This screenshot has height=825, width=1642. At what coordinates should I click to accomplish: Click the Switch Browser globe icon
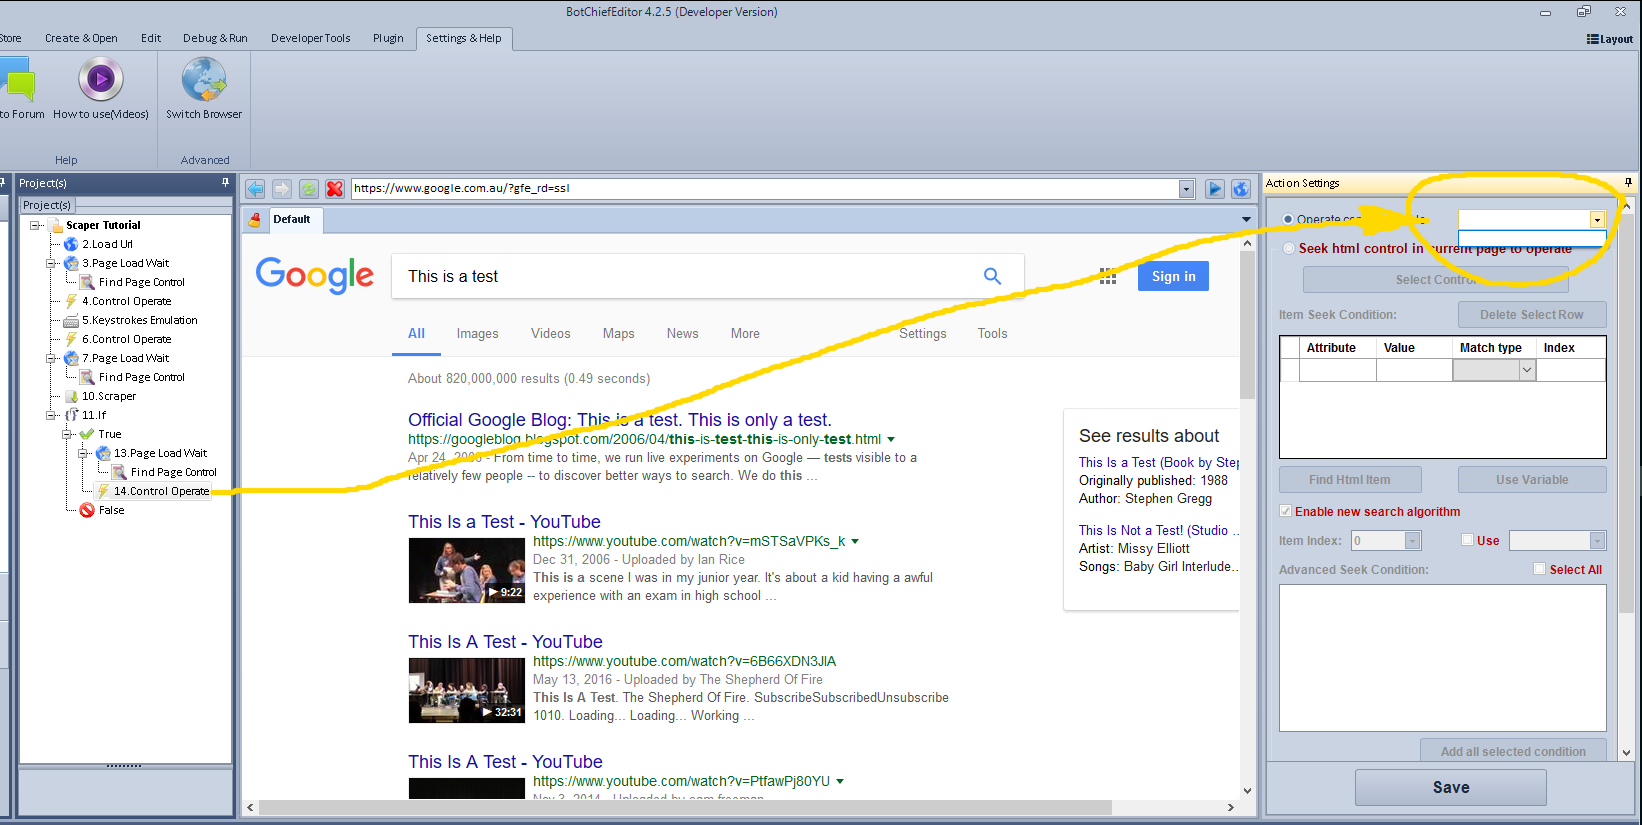coord(204,80)
